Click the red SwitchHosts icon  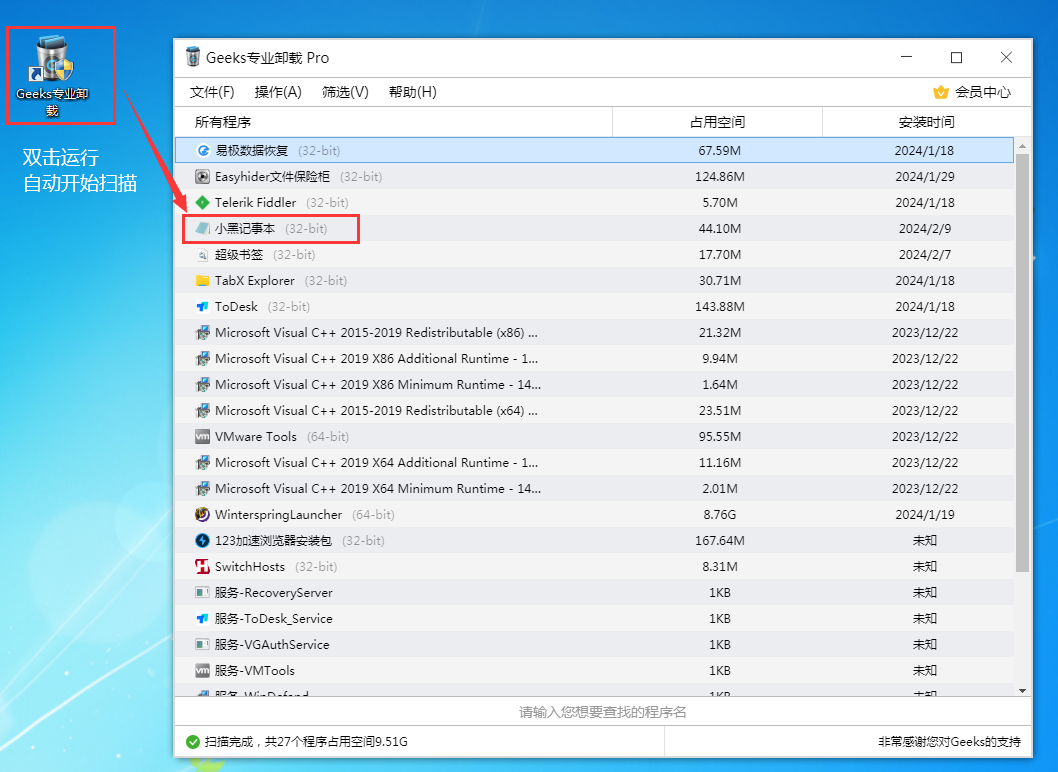202,567
